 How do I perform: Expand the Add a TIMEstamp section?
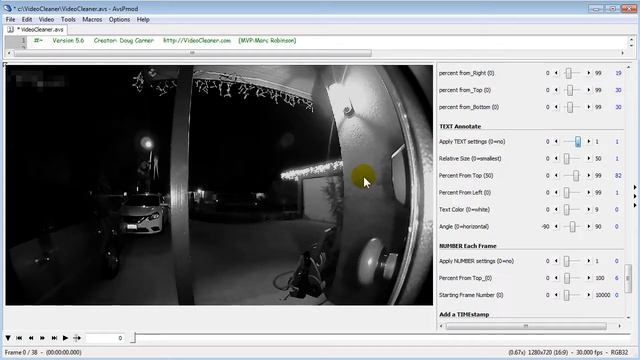[x=464, y=314]
